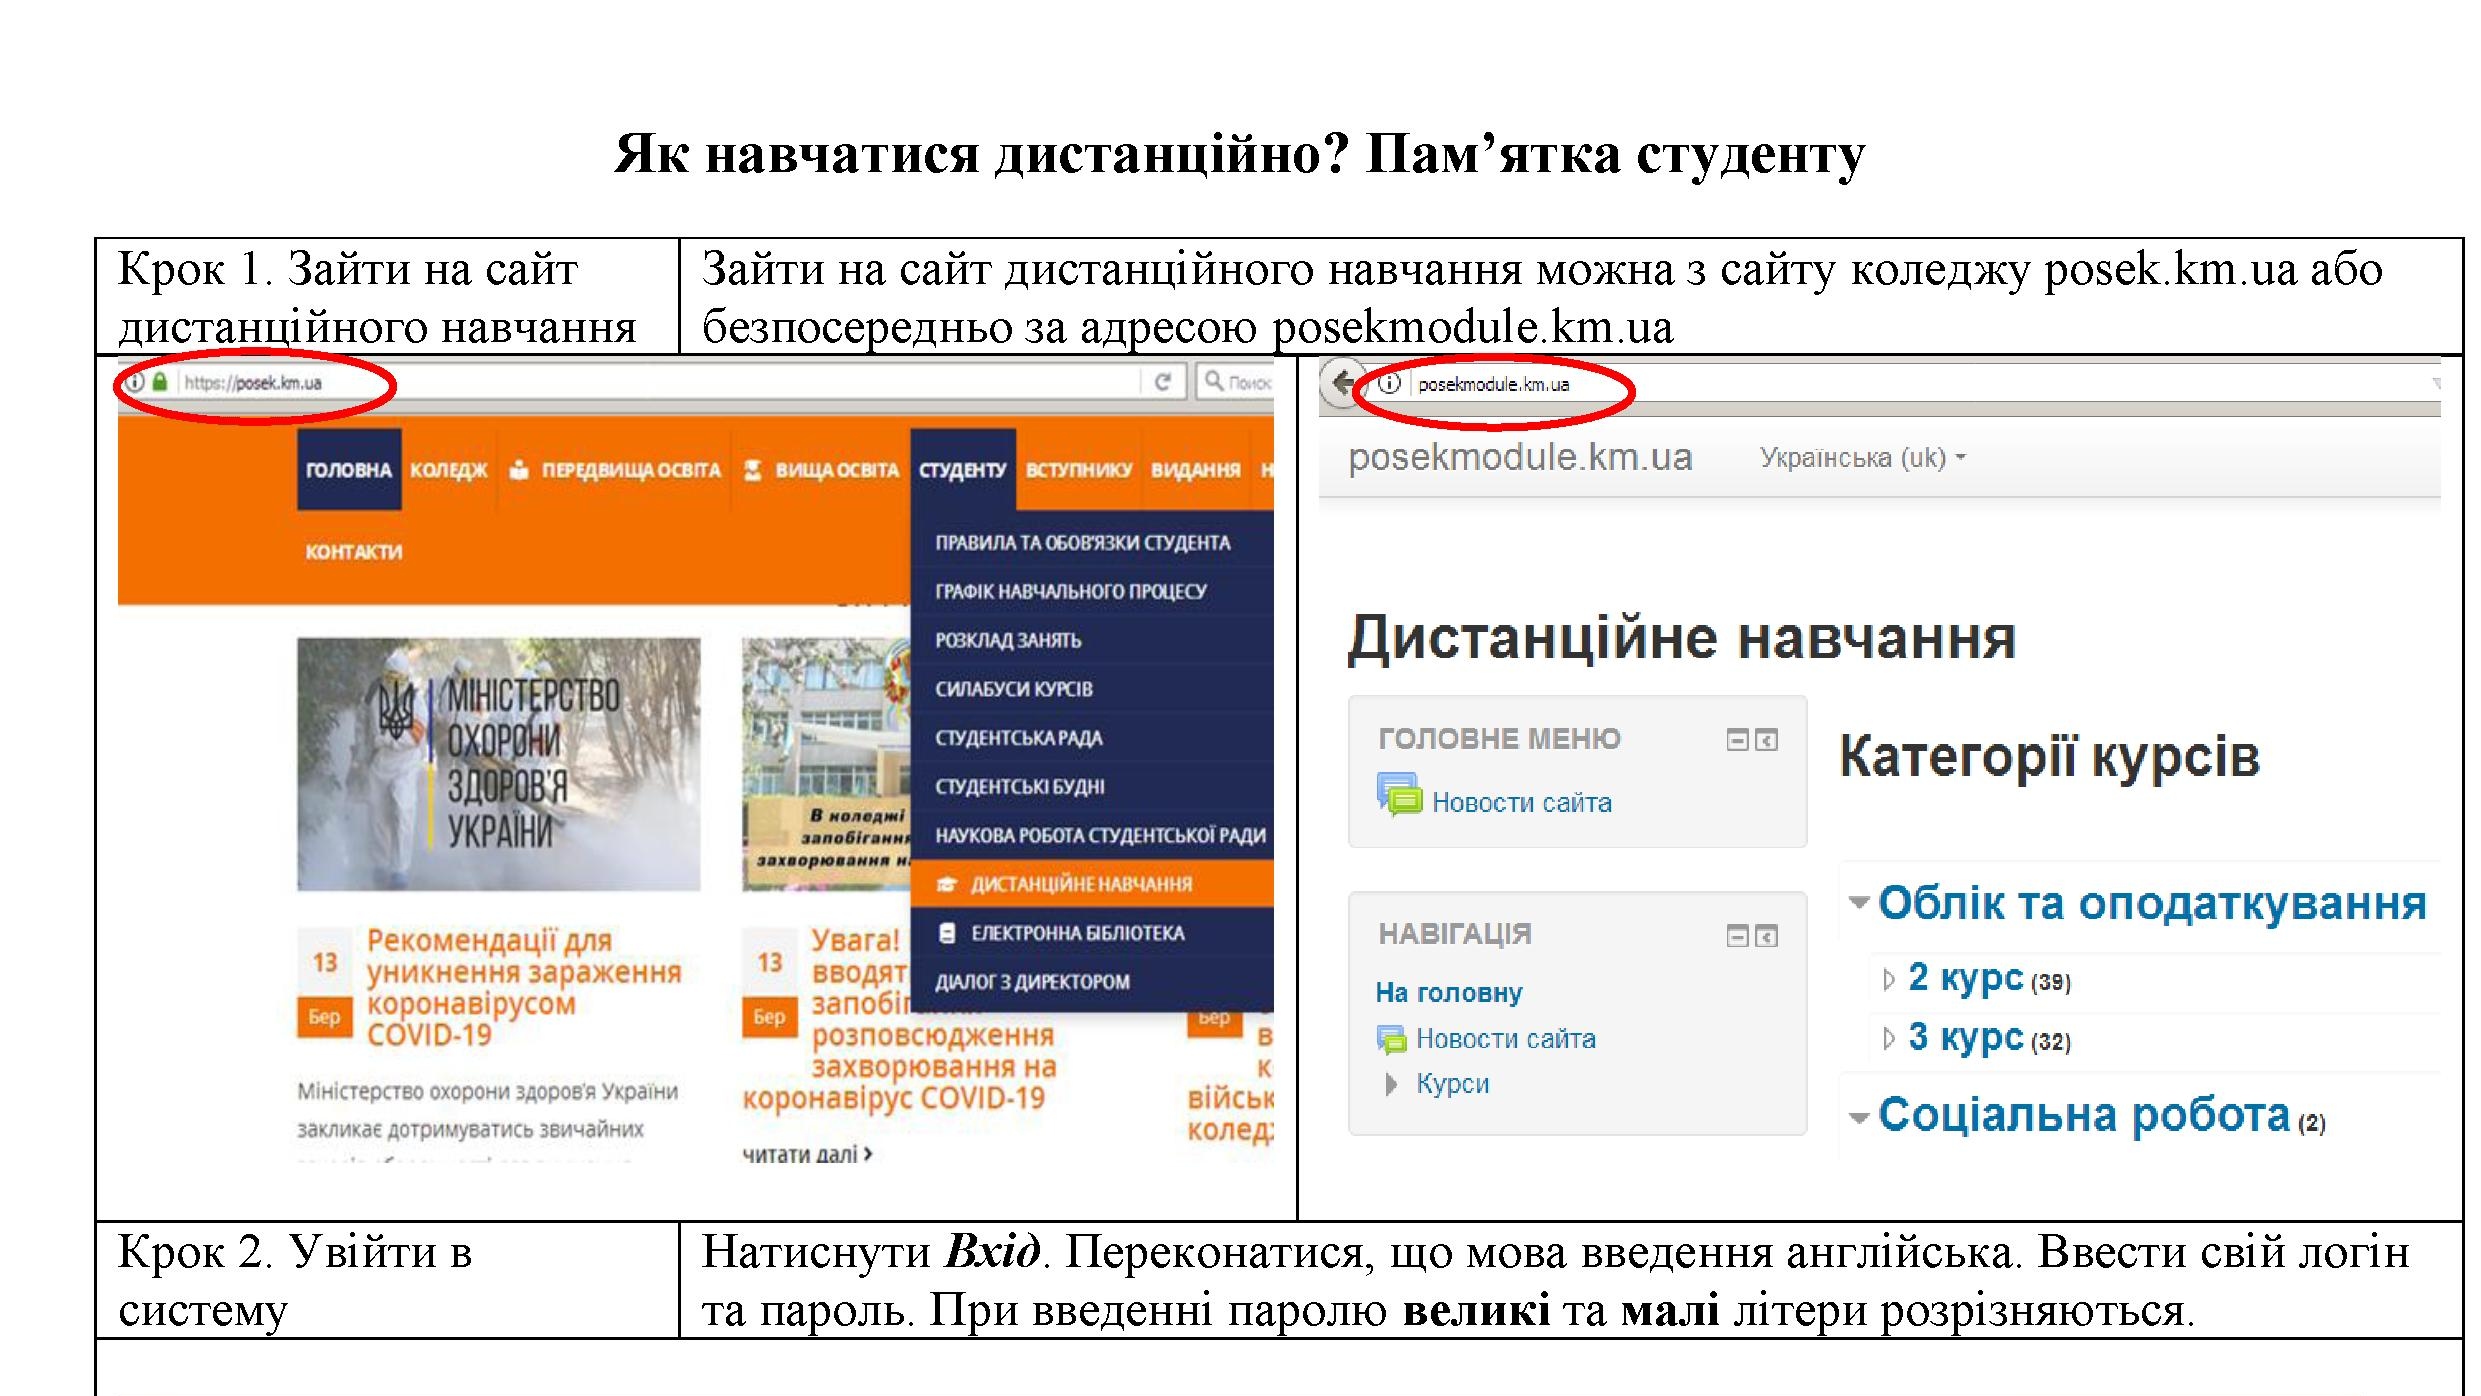Expand the 2 курс category
The image size is (2481, 1396).
coord(1888,980)
